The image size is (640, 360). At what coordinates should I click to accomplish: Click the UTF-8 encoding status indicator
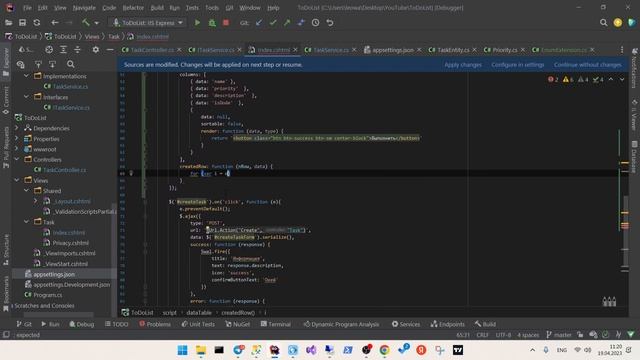pyautogui.click(x=503, y=335)
